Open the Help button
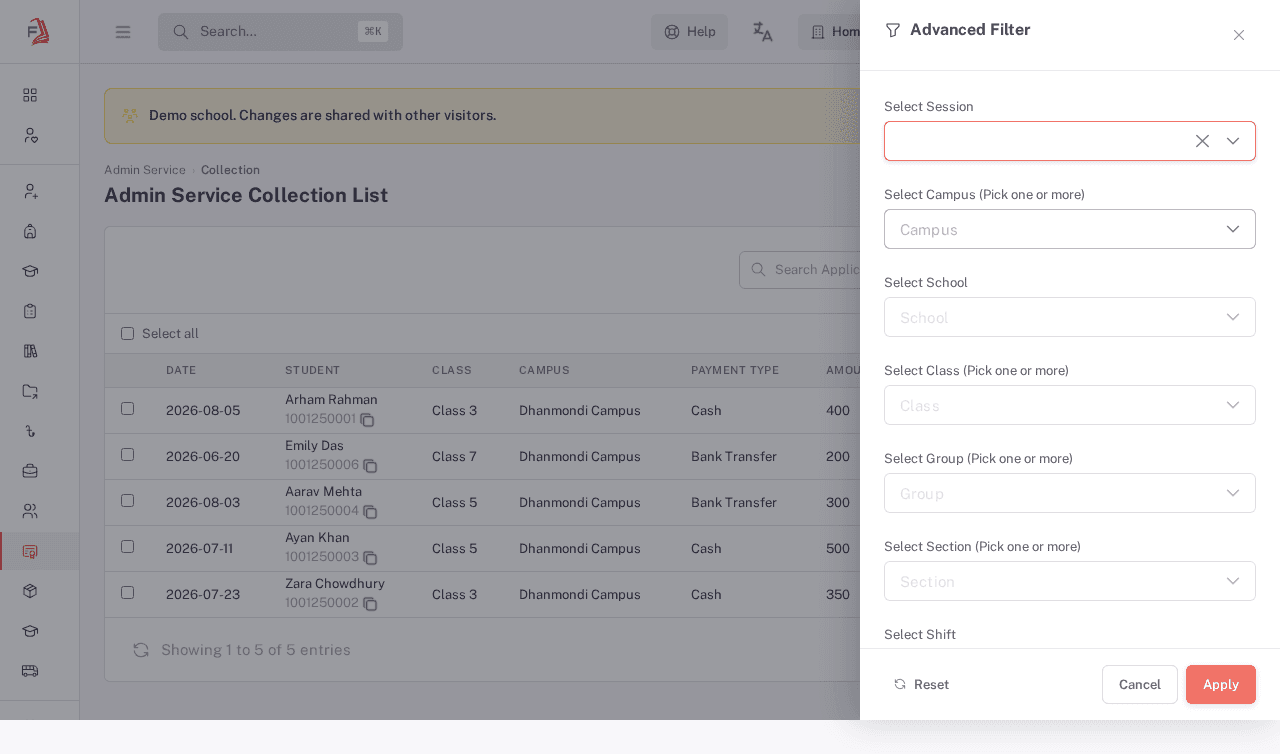 tap(690, 32)
